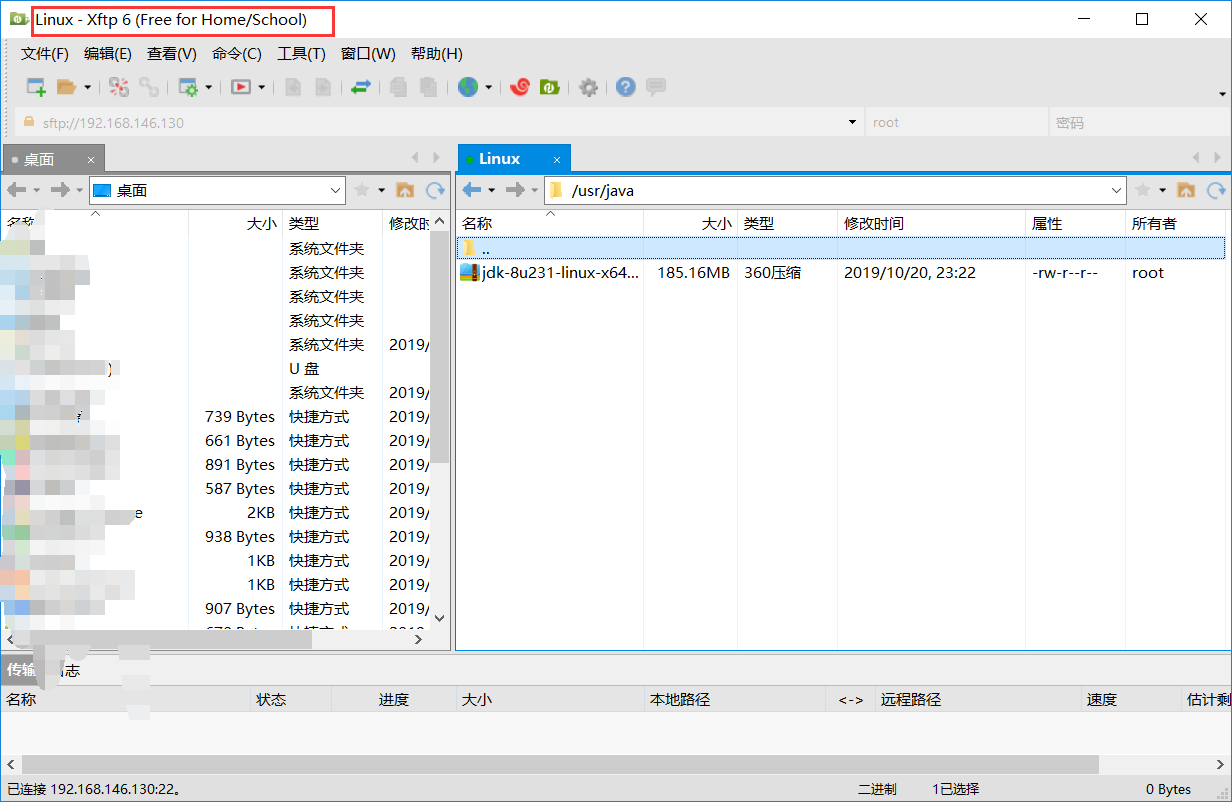The image size is (1232, 802).
Task: Open the 编辑(E) menu
Action: tap(108, 54)
